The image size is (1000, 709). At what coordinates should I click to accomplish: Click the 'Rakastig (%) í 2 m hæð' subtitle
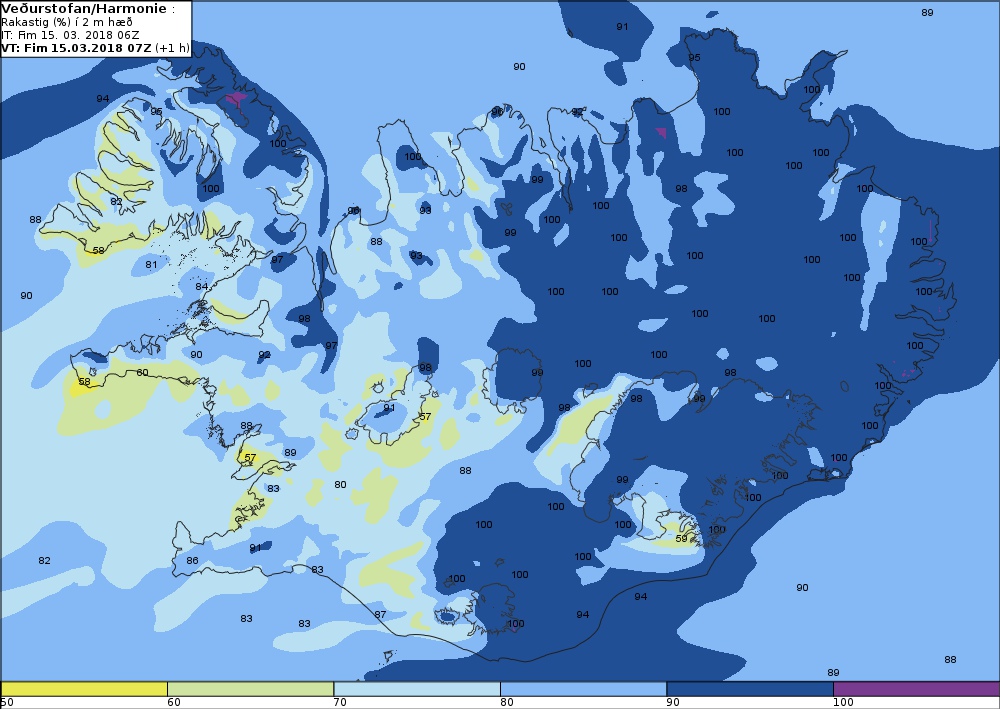pyautogui.click(x=67, y=22)
